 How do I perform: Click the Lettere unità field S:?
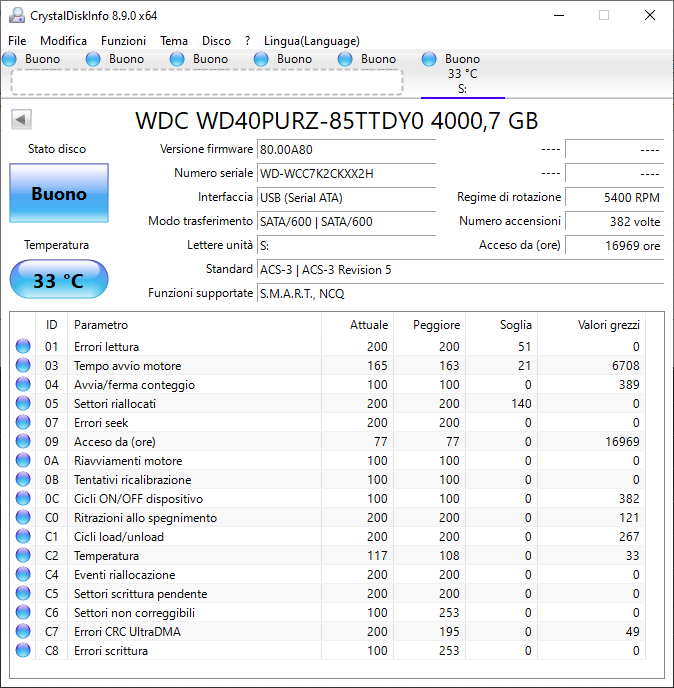tap(346, 246)
